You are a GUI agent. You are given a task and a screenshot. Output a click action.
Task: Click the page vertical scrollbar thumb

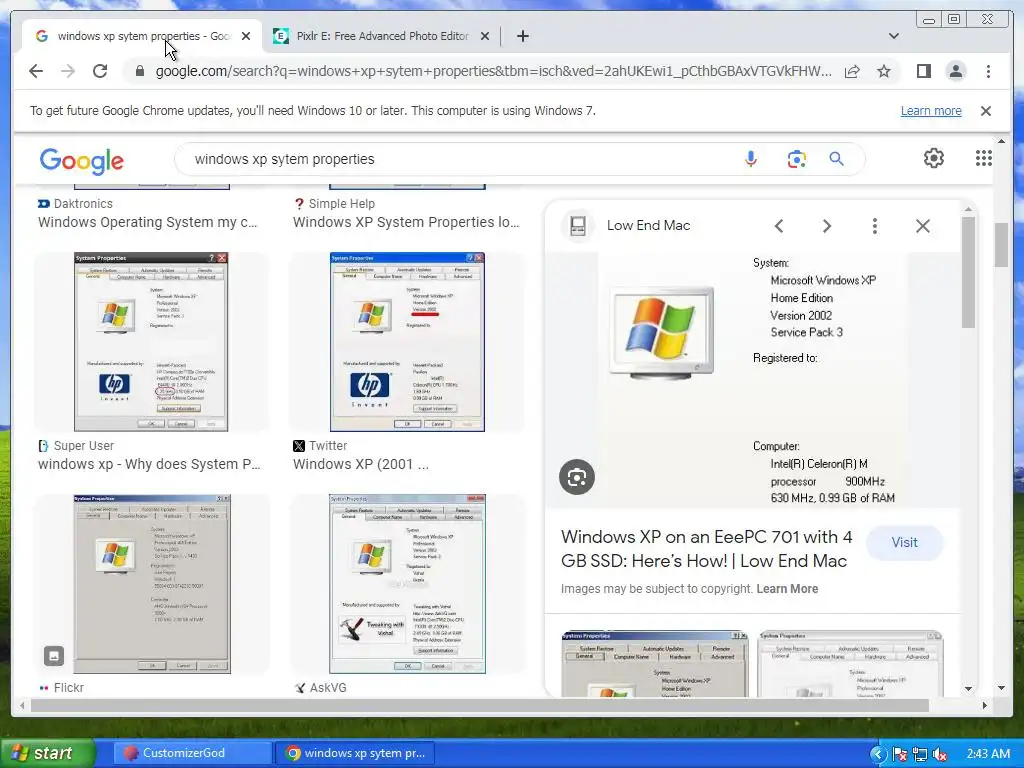tap(1001, 244)
